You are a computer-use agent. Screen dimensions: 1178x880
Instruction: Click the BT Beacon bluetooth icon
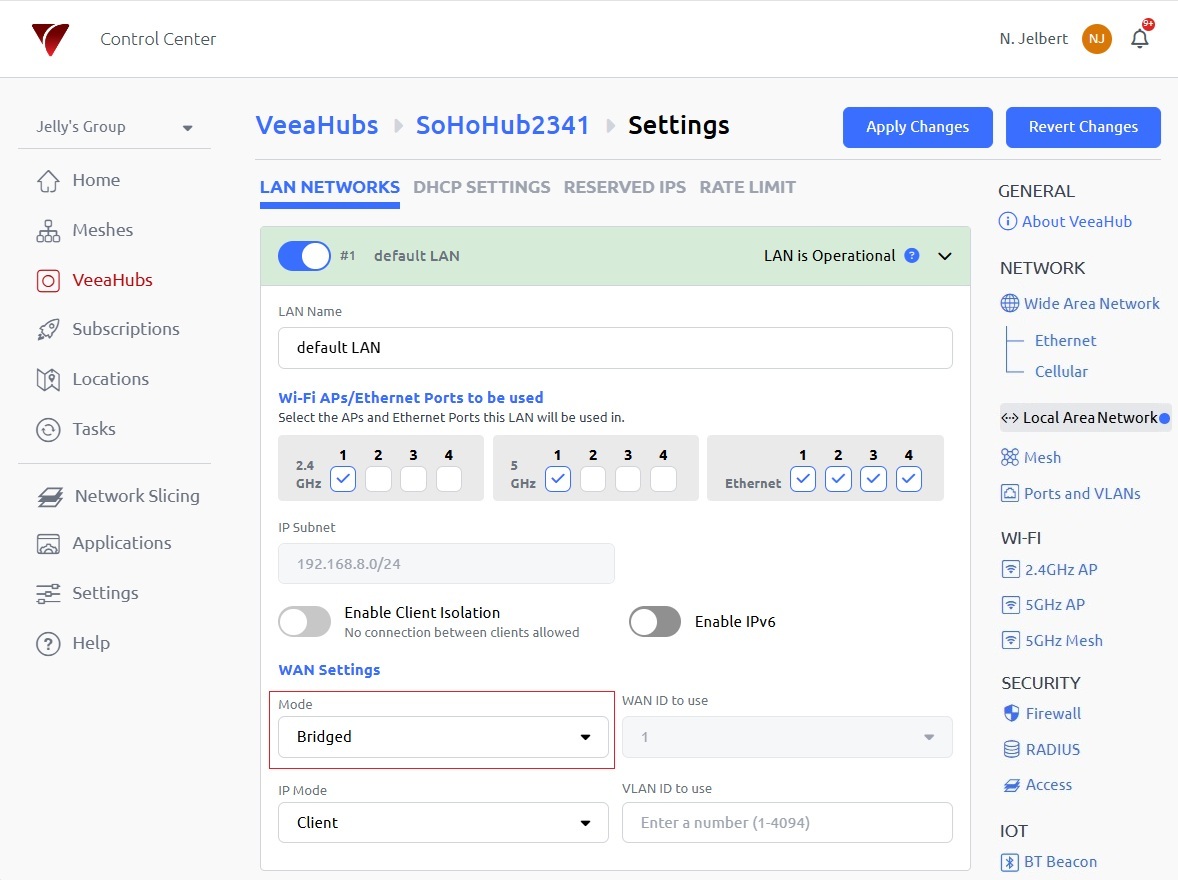[x=1010, y=862]
